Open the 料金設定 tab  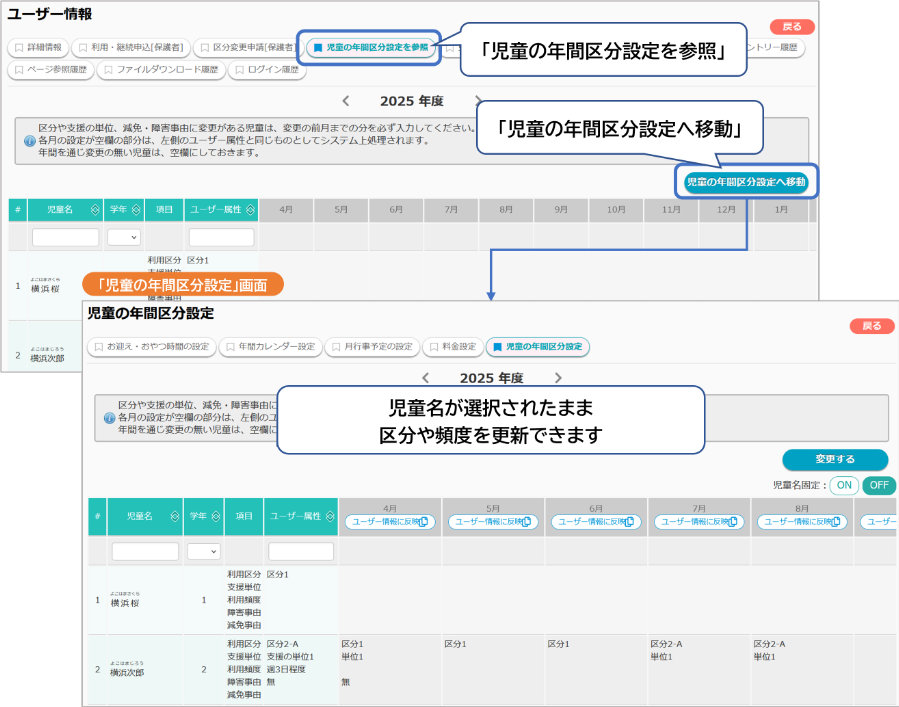tap(453, 347)
